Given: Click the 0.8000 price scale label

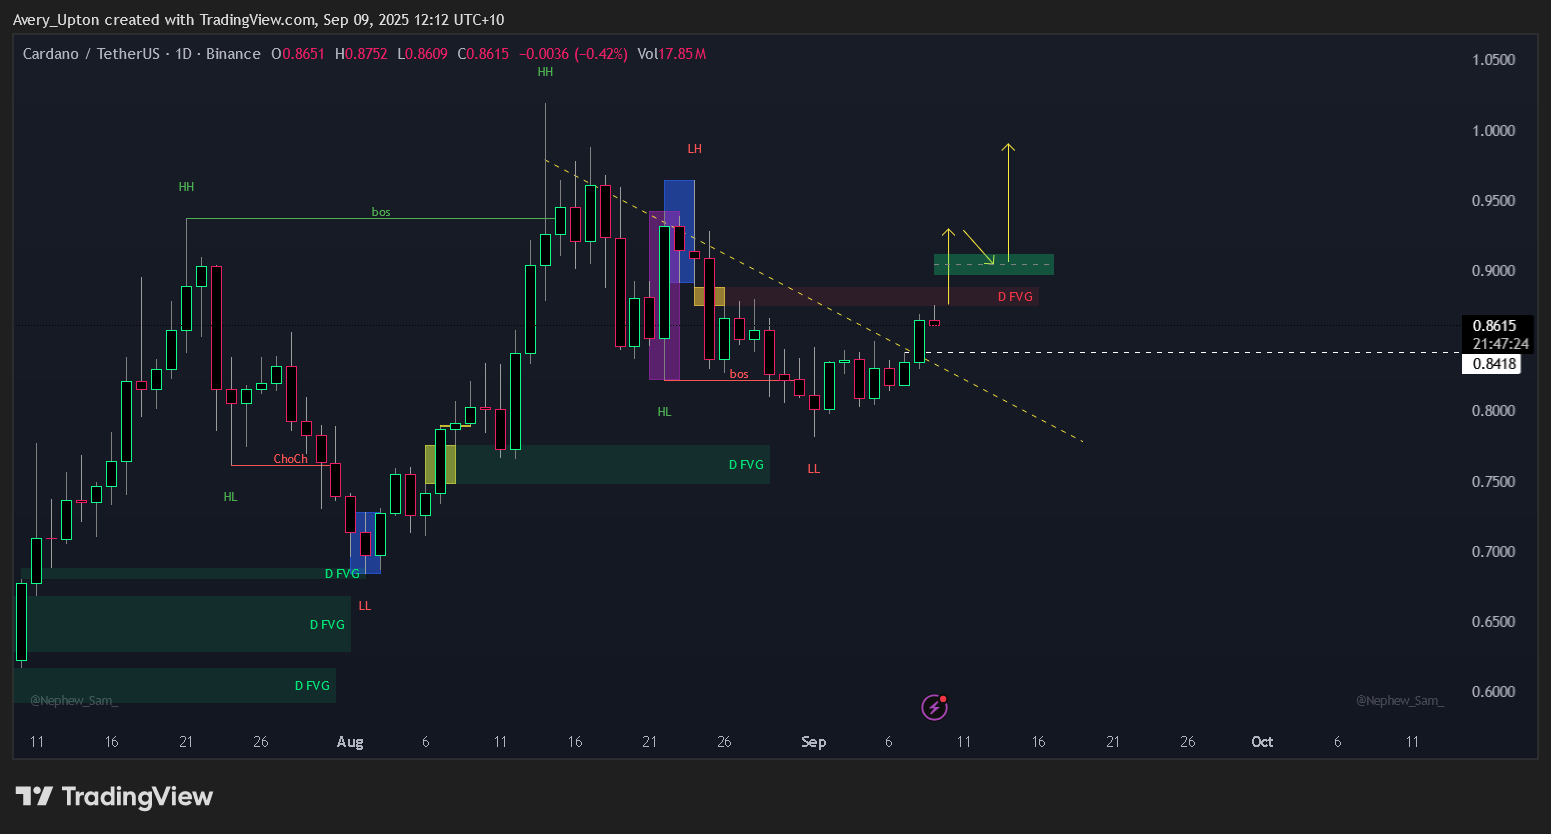Looking at the screenshot, I should click(1493, 411).
